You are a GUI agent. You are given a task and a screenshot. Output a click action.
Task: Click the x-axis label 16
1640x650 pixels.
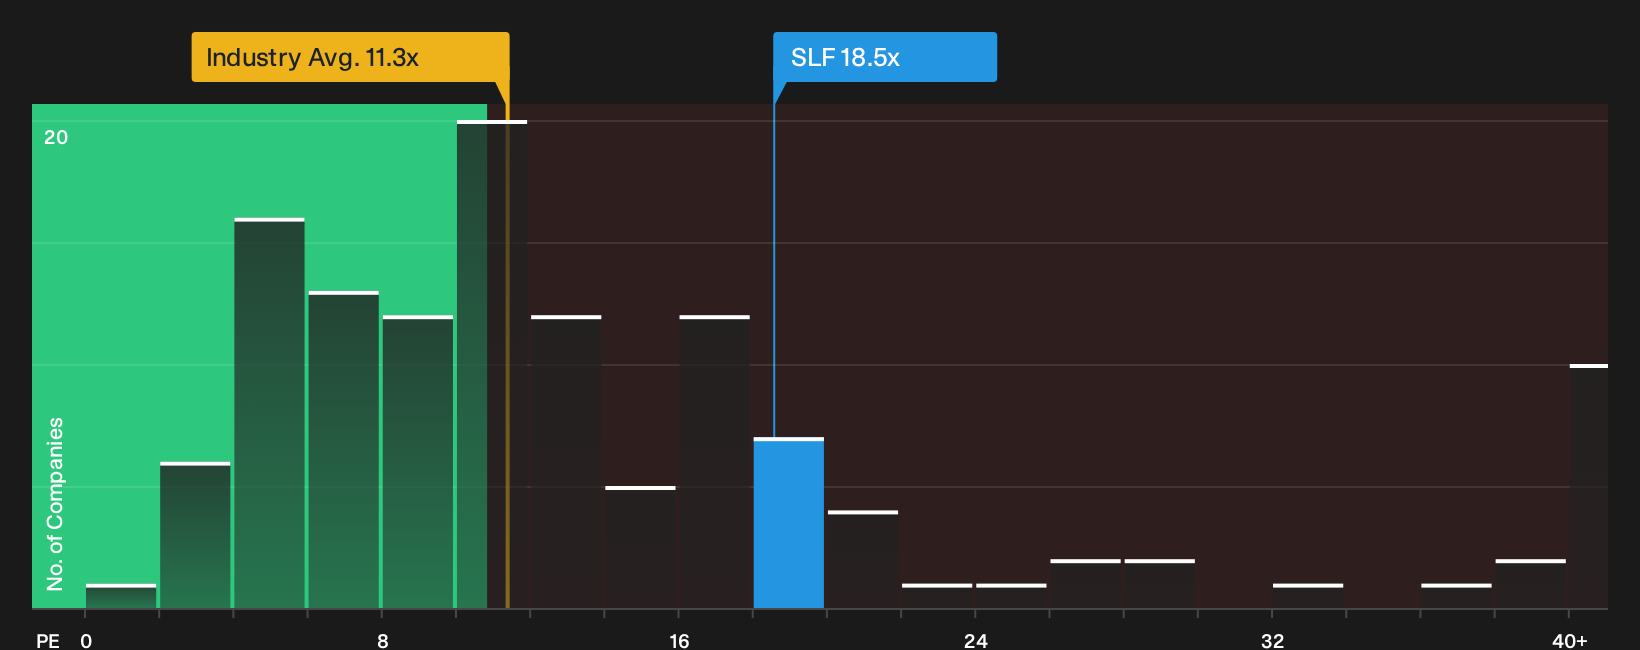[679, 640]
